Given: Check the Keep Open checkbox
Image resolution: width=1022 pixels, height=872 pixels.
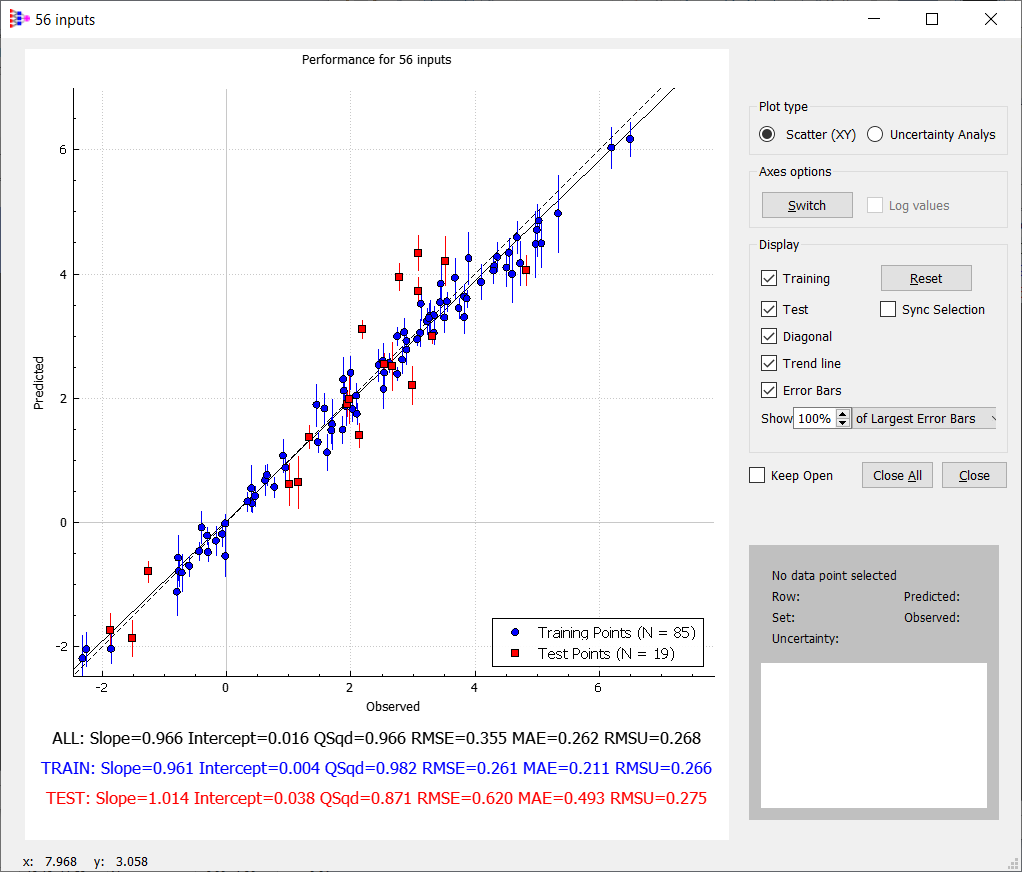Looking at the screenshot, I should tap(757, 475).
